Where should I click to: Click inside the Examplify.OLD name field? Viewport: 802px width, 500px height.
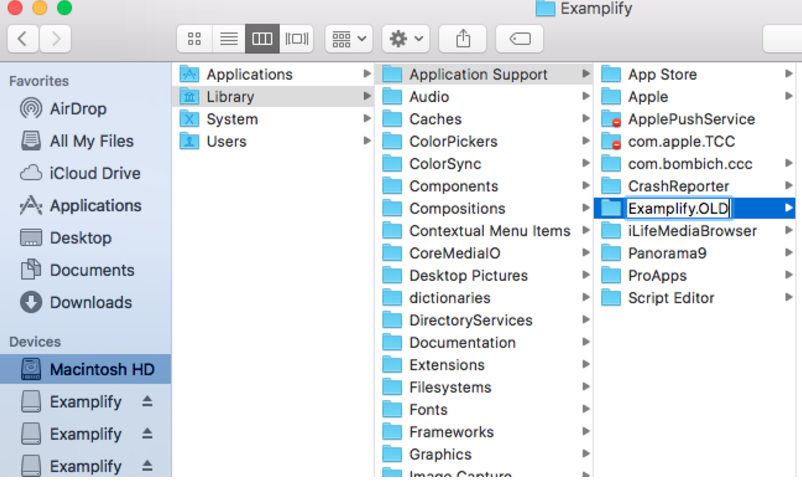[679, 209]
